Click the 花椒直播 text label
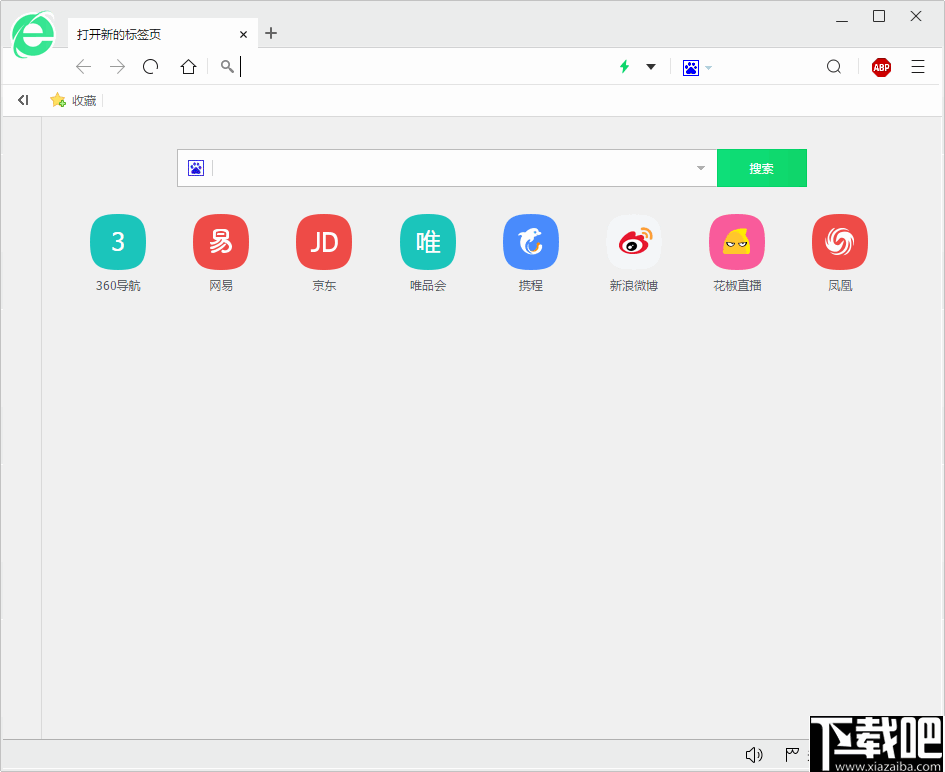Viewport: 945px width, 772px height. click(x=737, y=286)
